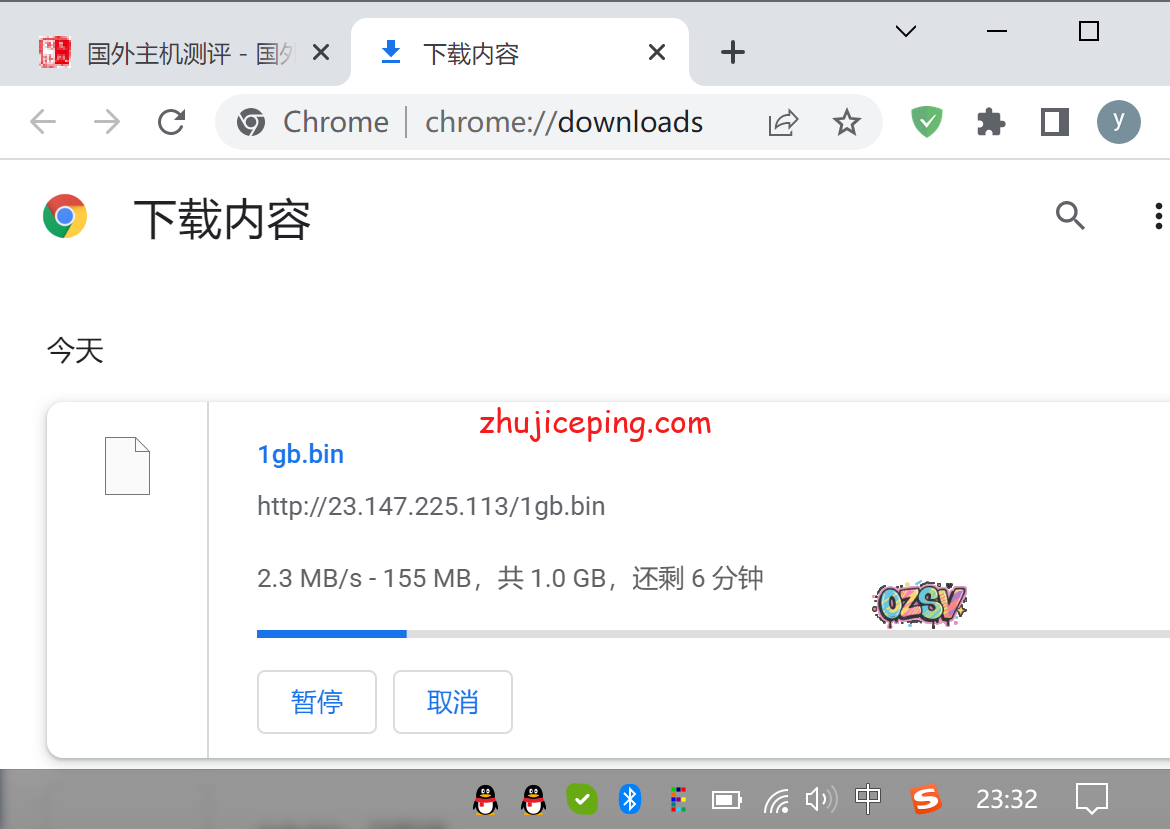
Task: Click the chrome://downloads address bar
Action: [x=563, y=122]
